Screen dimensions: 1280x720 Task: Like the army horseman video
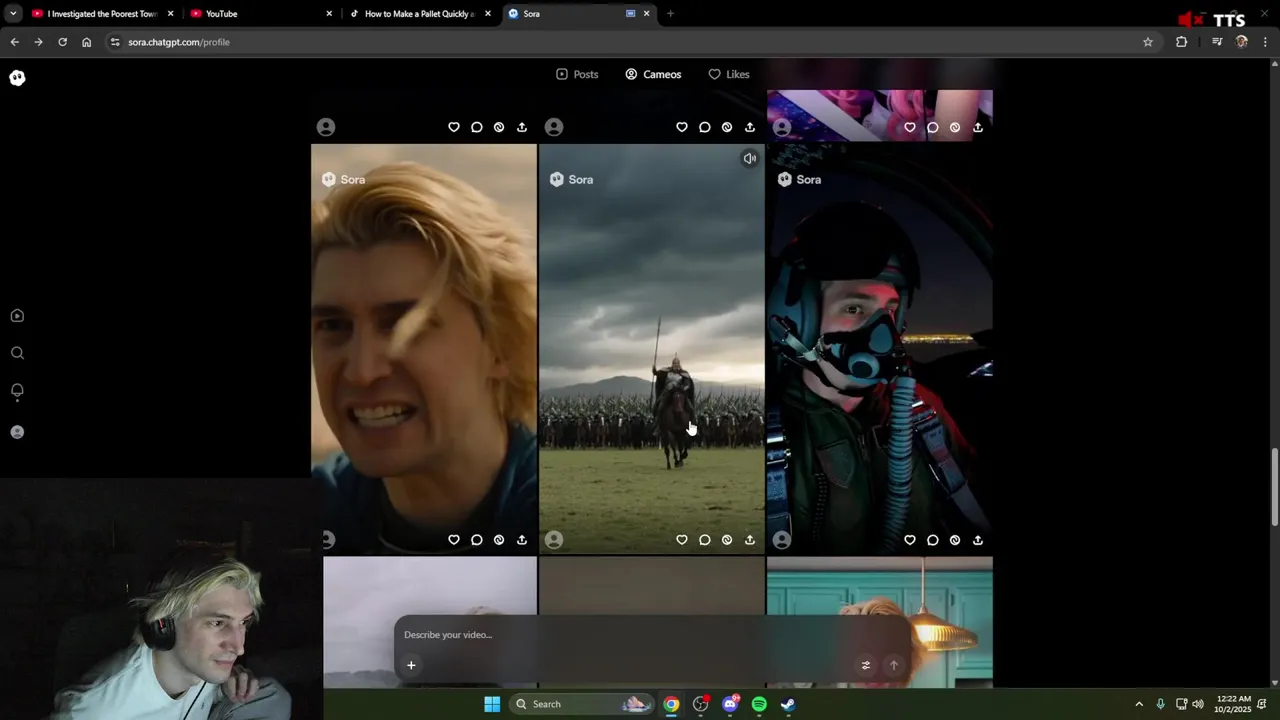click(682, 540)
